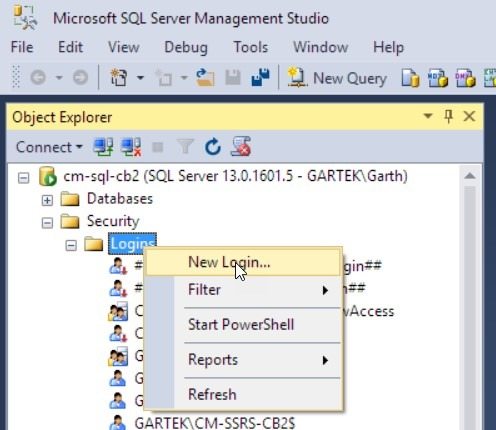This screenshot has width=496, height=430.
Task: Collapse the cm-sql-cb2 server node
Action: coord(23,178)
